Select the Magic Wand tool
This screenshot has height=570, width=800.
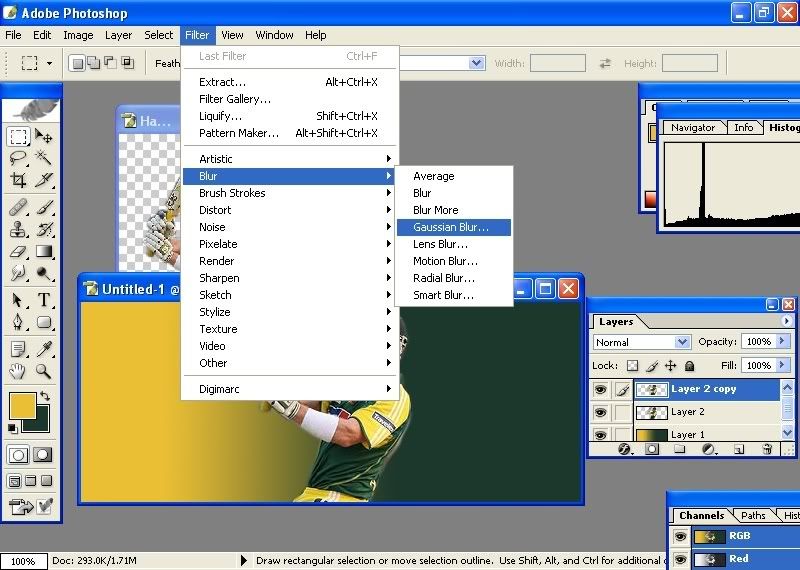(x=43, y=158)
